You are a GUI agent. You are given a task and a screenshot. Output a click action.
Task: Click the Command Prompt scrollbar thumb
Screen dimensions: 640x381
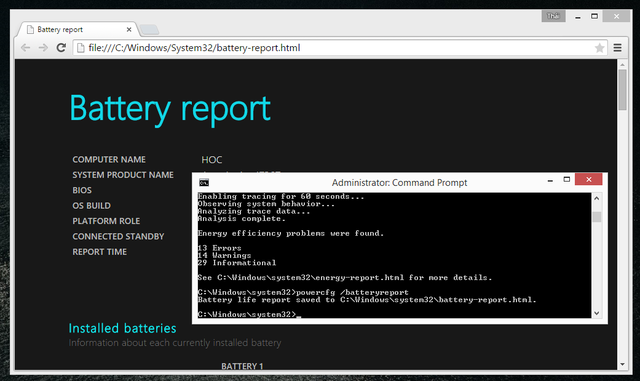[597, 217]
